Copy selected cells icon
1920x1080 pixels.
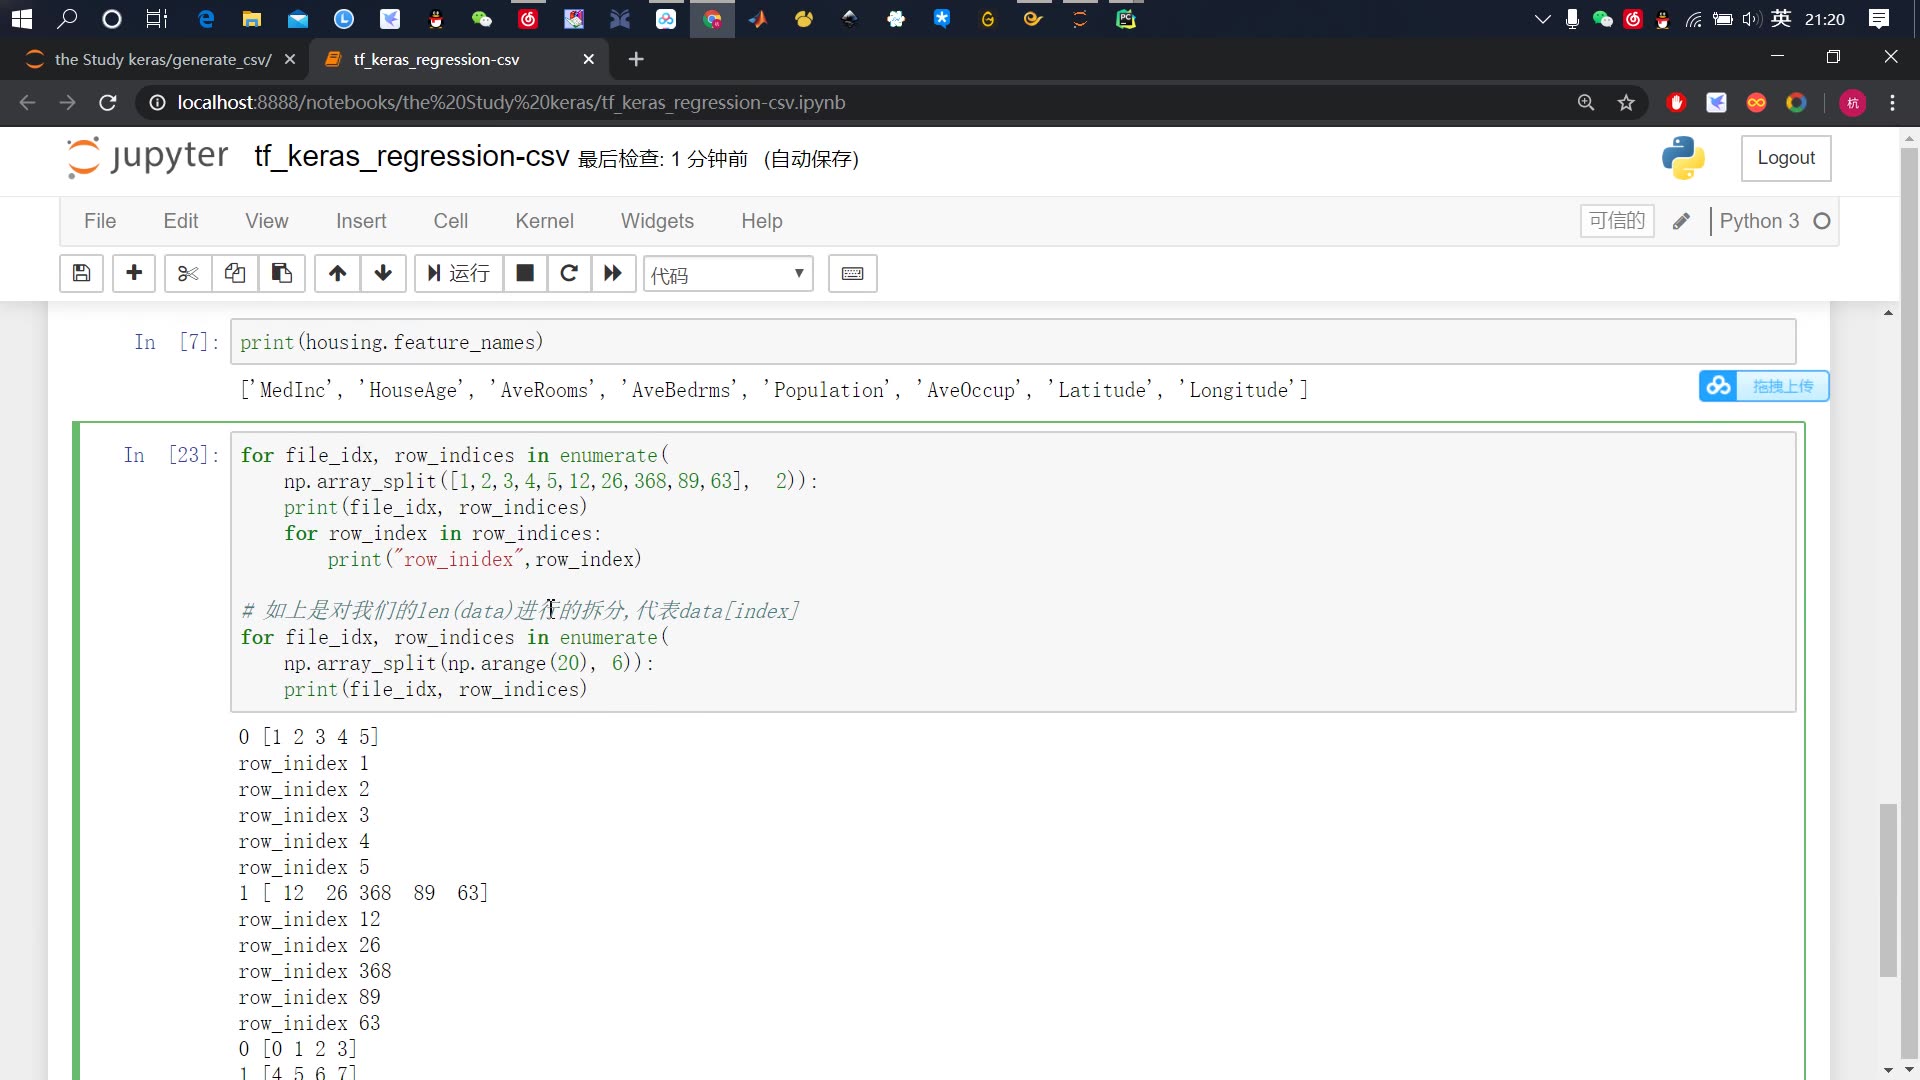[x=235, y=274]
